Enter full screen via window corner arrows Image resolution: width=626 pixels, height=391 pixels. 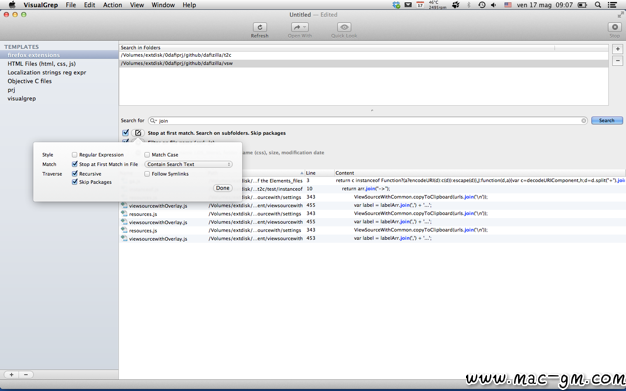620,15
